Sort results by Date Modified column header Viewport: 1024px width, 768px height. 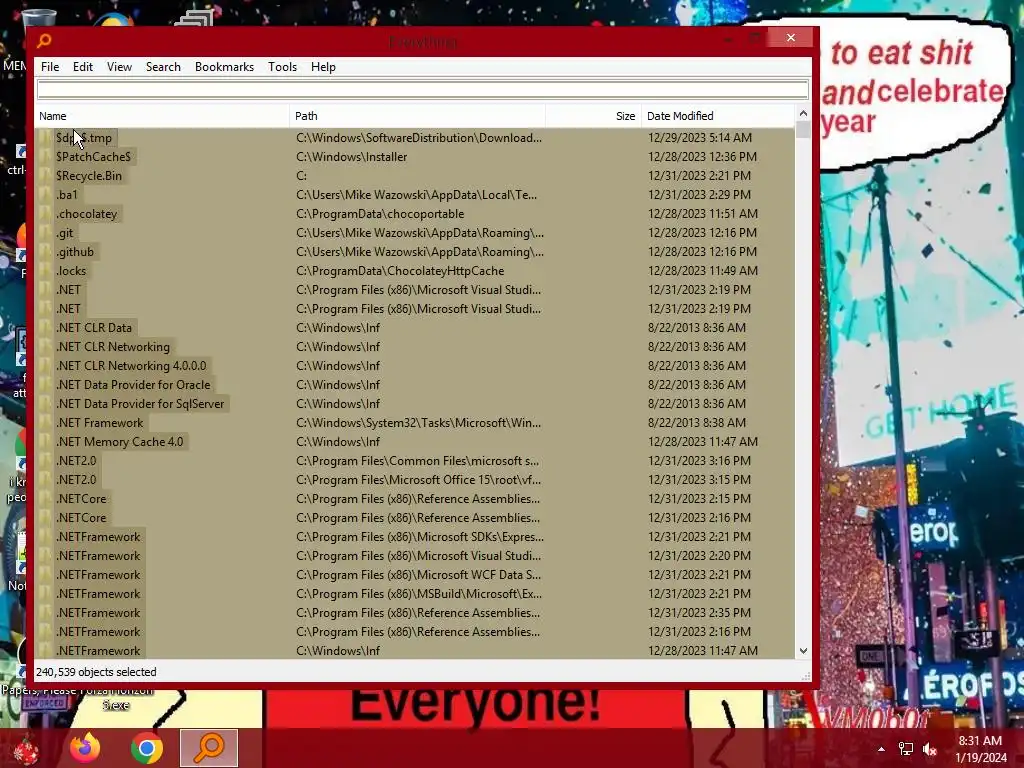pyautogui.click(x=718, y=116)
